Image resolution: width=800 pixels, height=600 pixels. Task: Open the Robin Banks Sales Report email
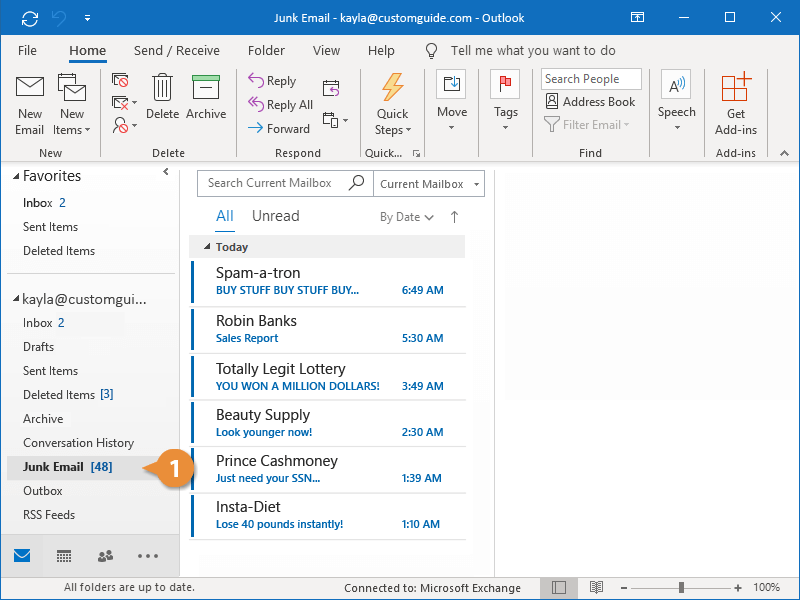point(329,330)
